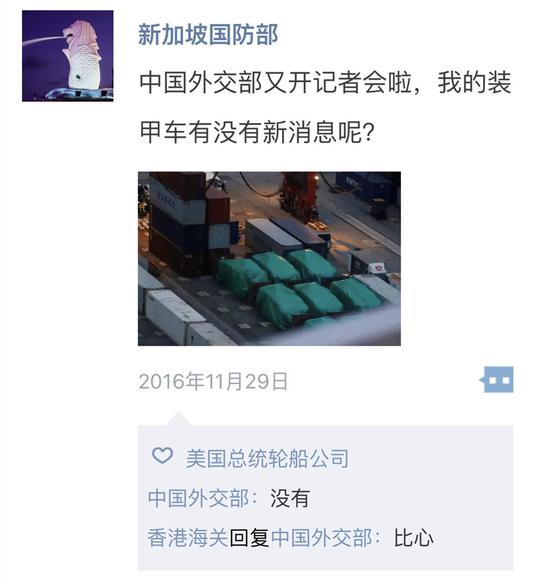Screen dimensions: 550x584
Task: Tap the 回复 word in second comment
Action: (249, 538)
